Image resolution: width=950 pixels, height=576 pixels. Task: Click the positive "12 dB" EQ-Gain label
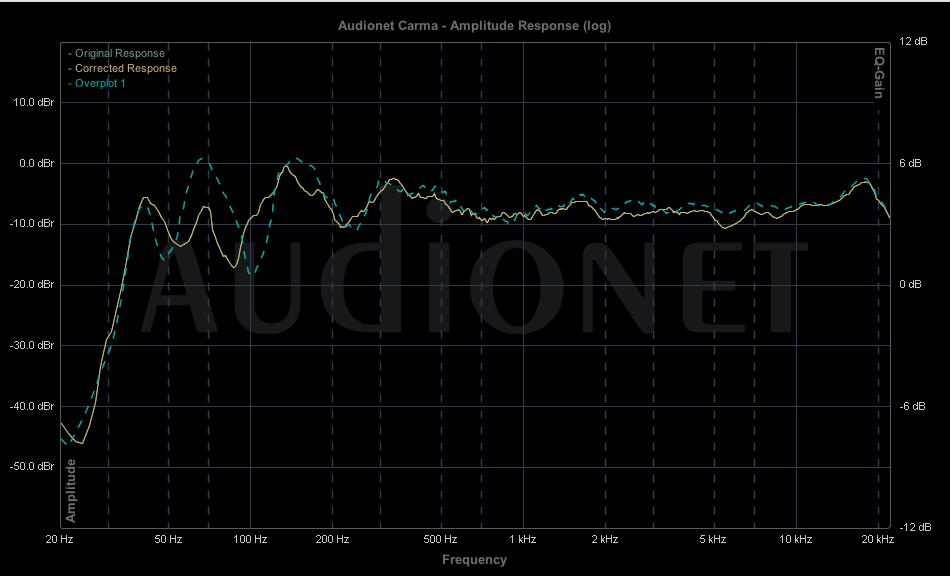[x=913, y=41]
